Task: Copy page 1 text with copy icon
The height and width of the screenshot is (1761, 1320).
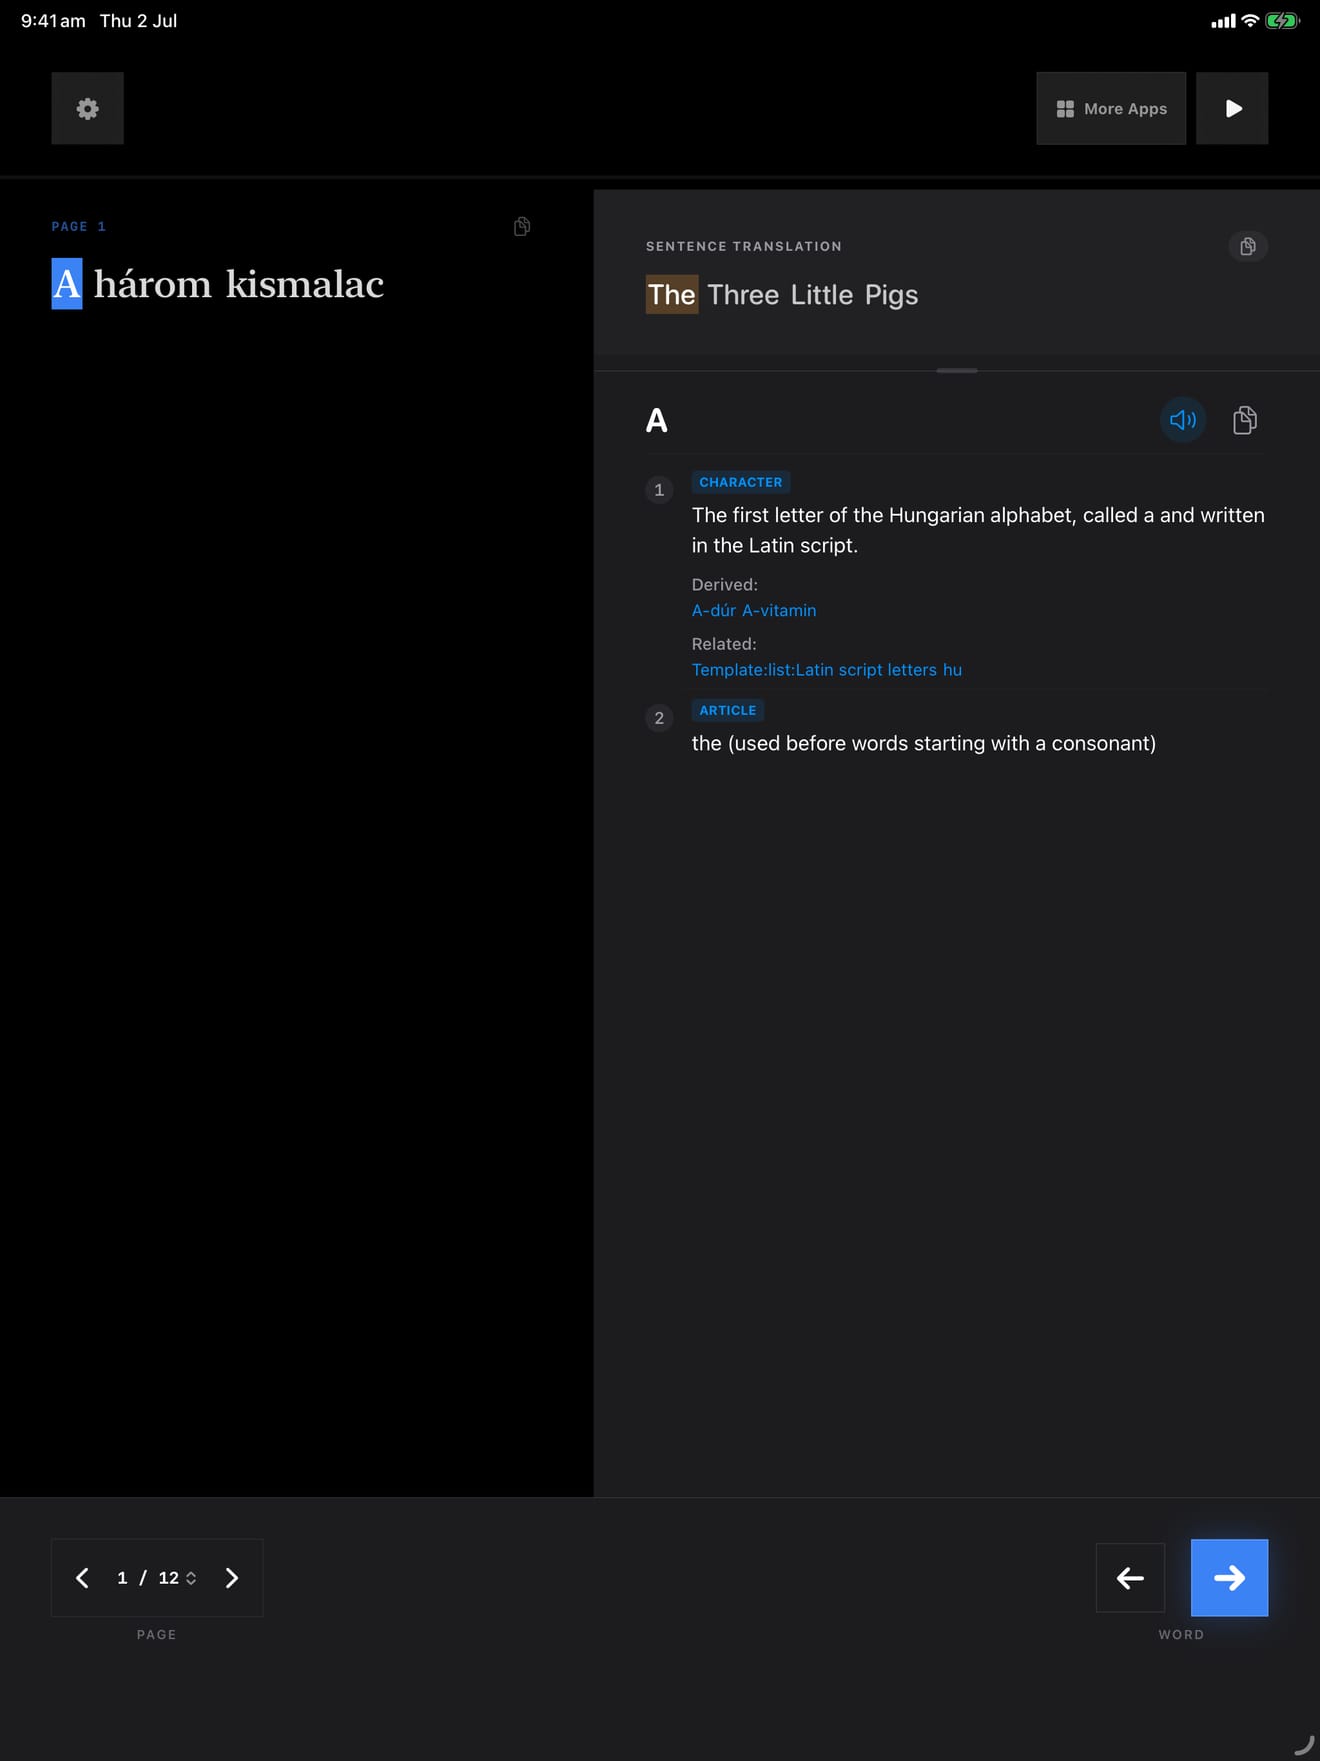Action: click(x=522, y=227)
